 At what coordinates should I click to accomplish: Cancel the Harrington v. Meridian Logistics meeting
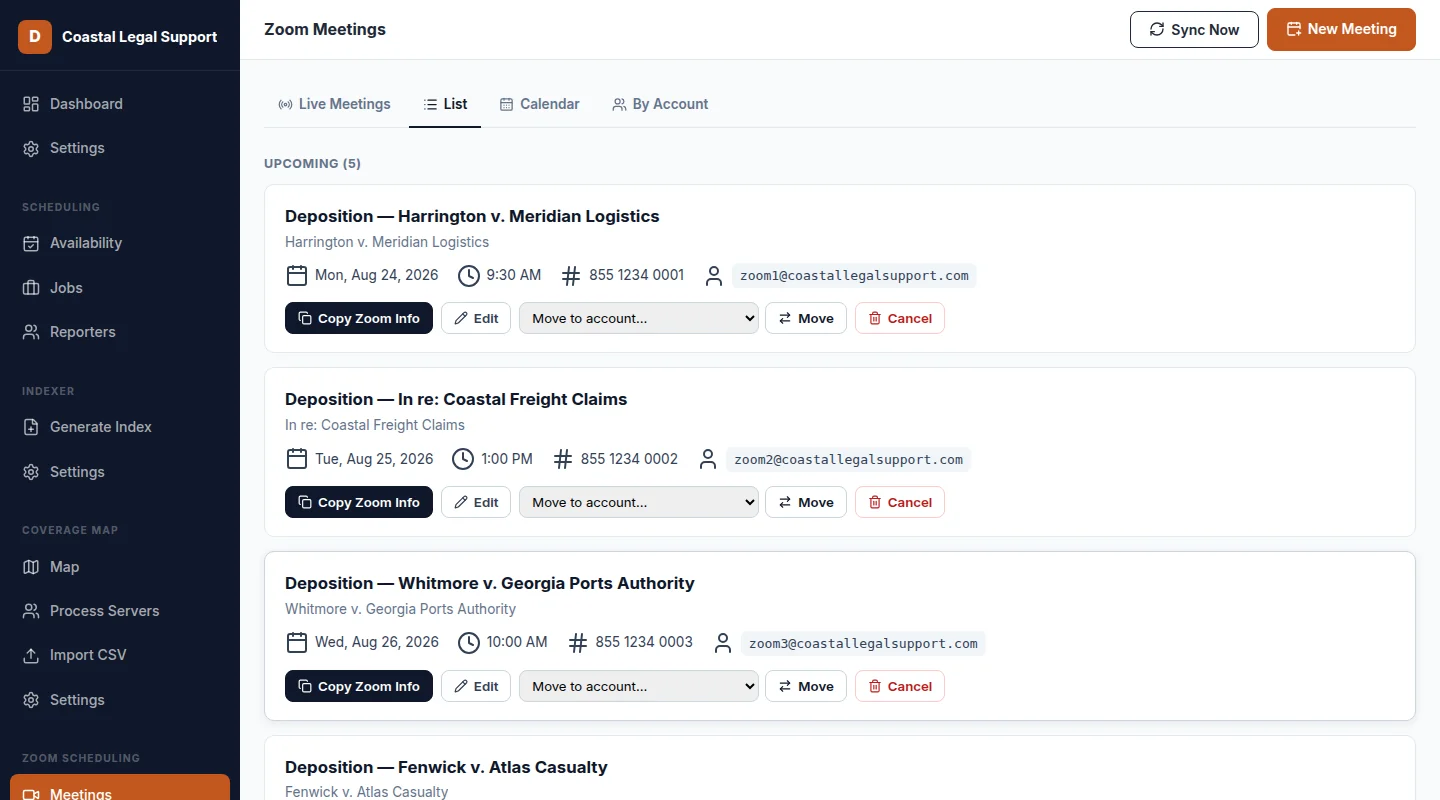[x=900, y=318]
